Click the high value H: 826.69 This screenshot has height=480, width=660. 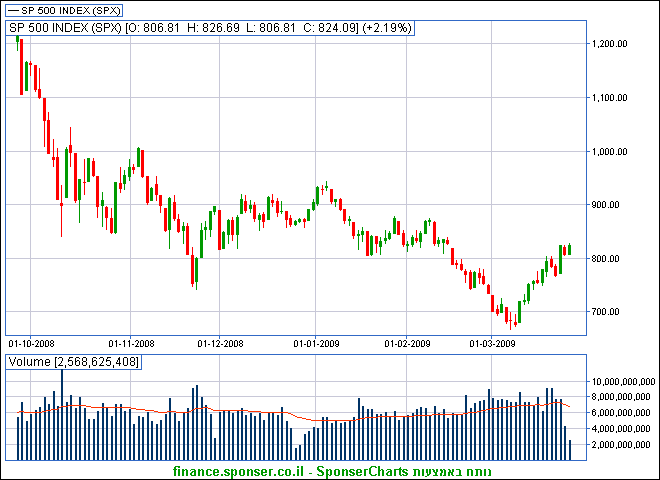coord(213,28)
